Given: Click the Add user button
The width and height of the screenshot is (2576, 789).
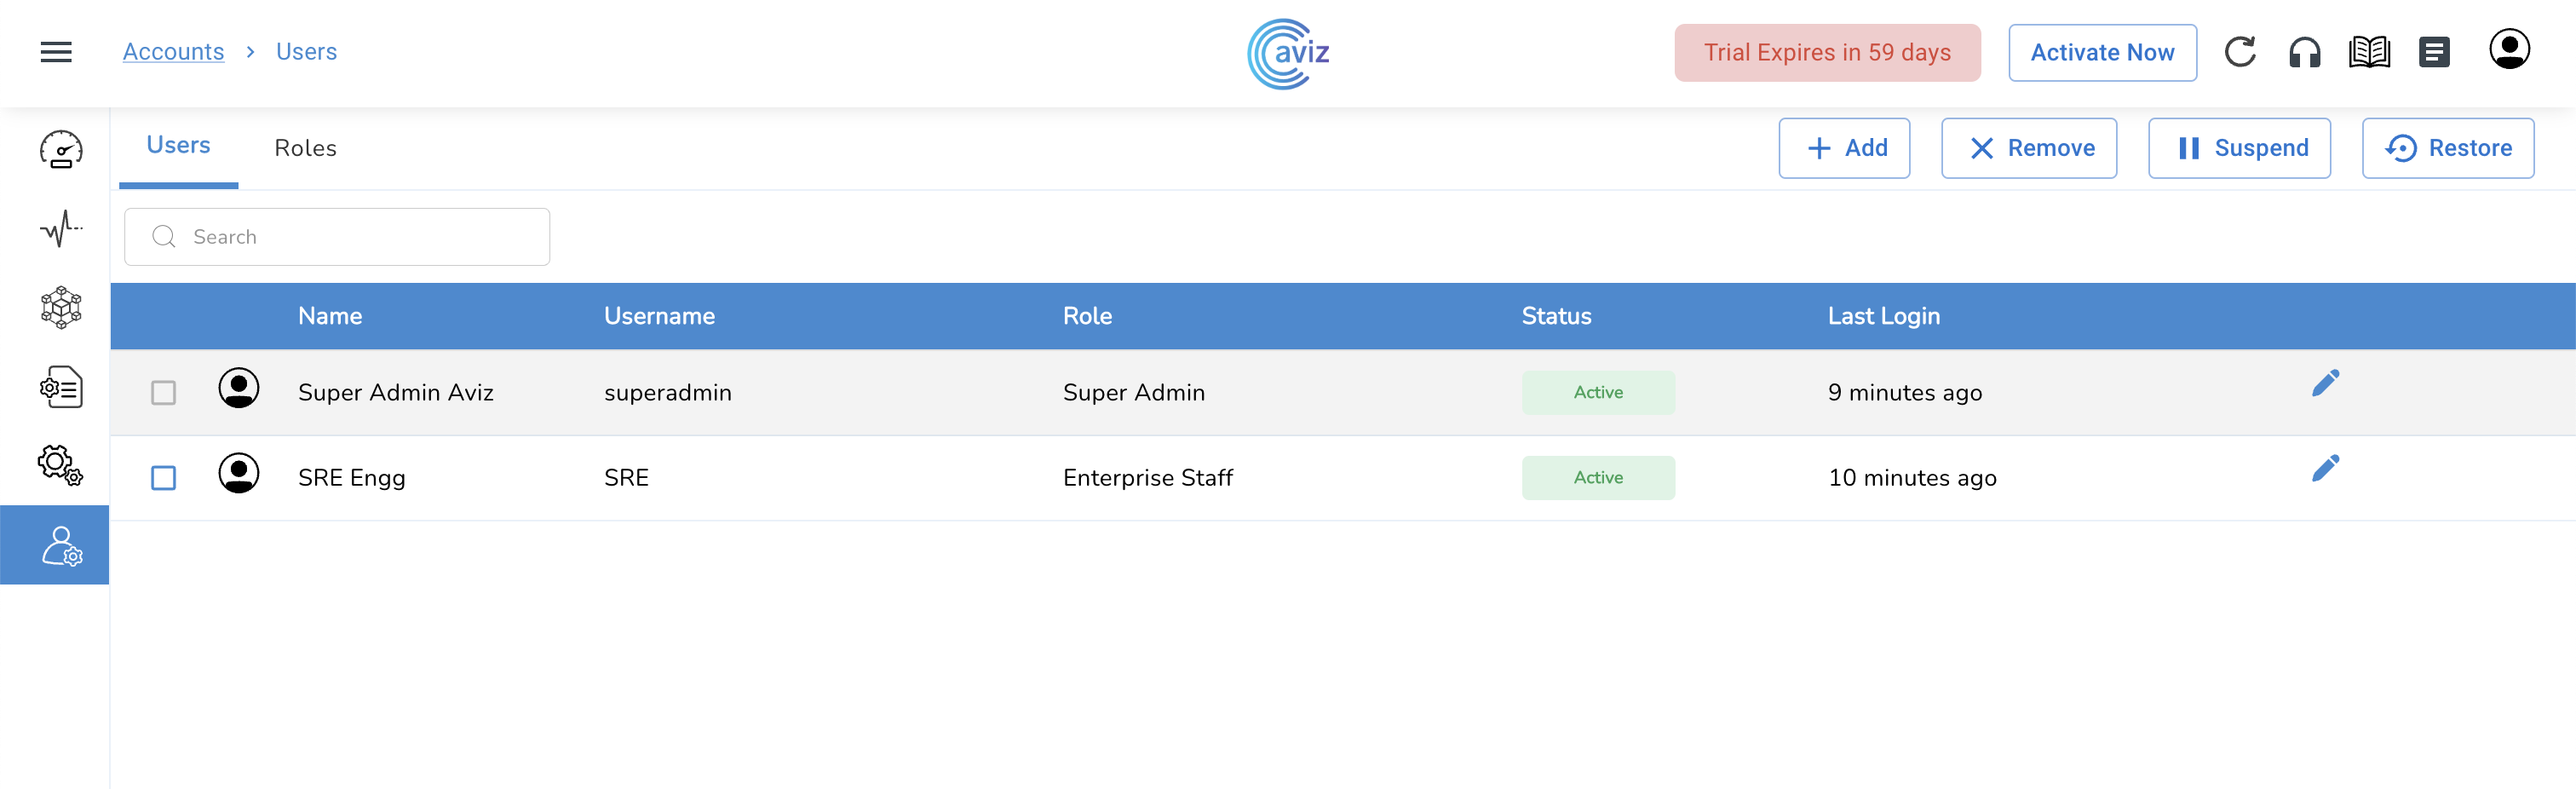Looking at the screenshot, I should 1844,148.
